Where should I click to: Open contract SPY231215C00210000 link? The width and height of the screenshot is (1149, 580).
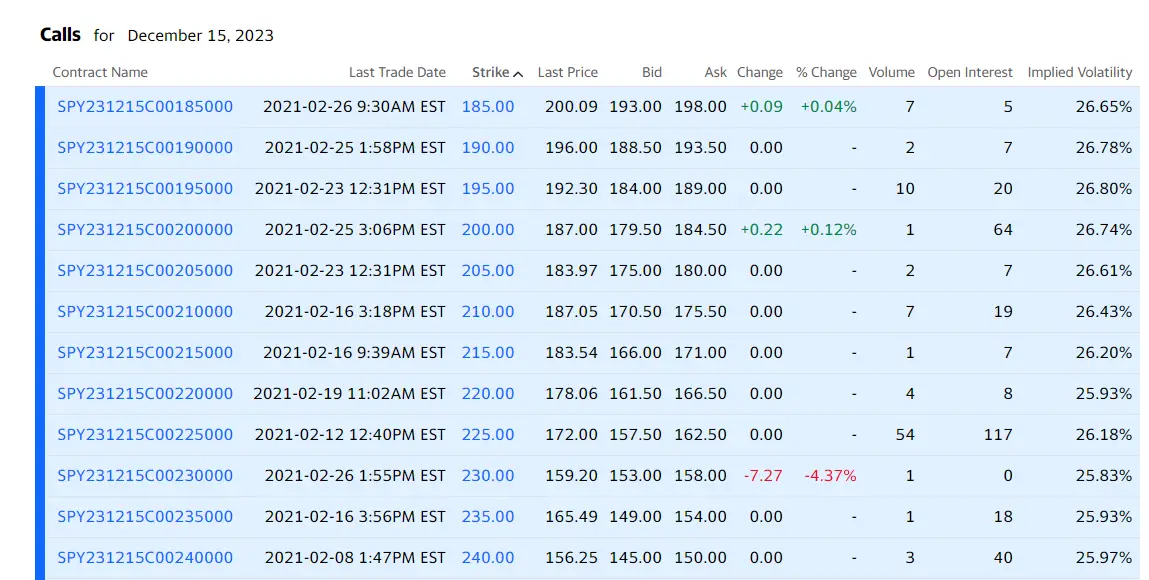(145, 311)
